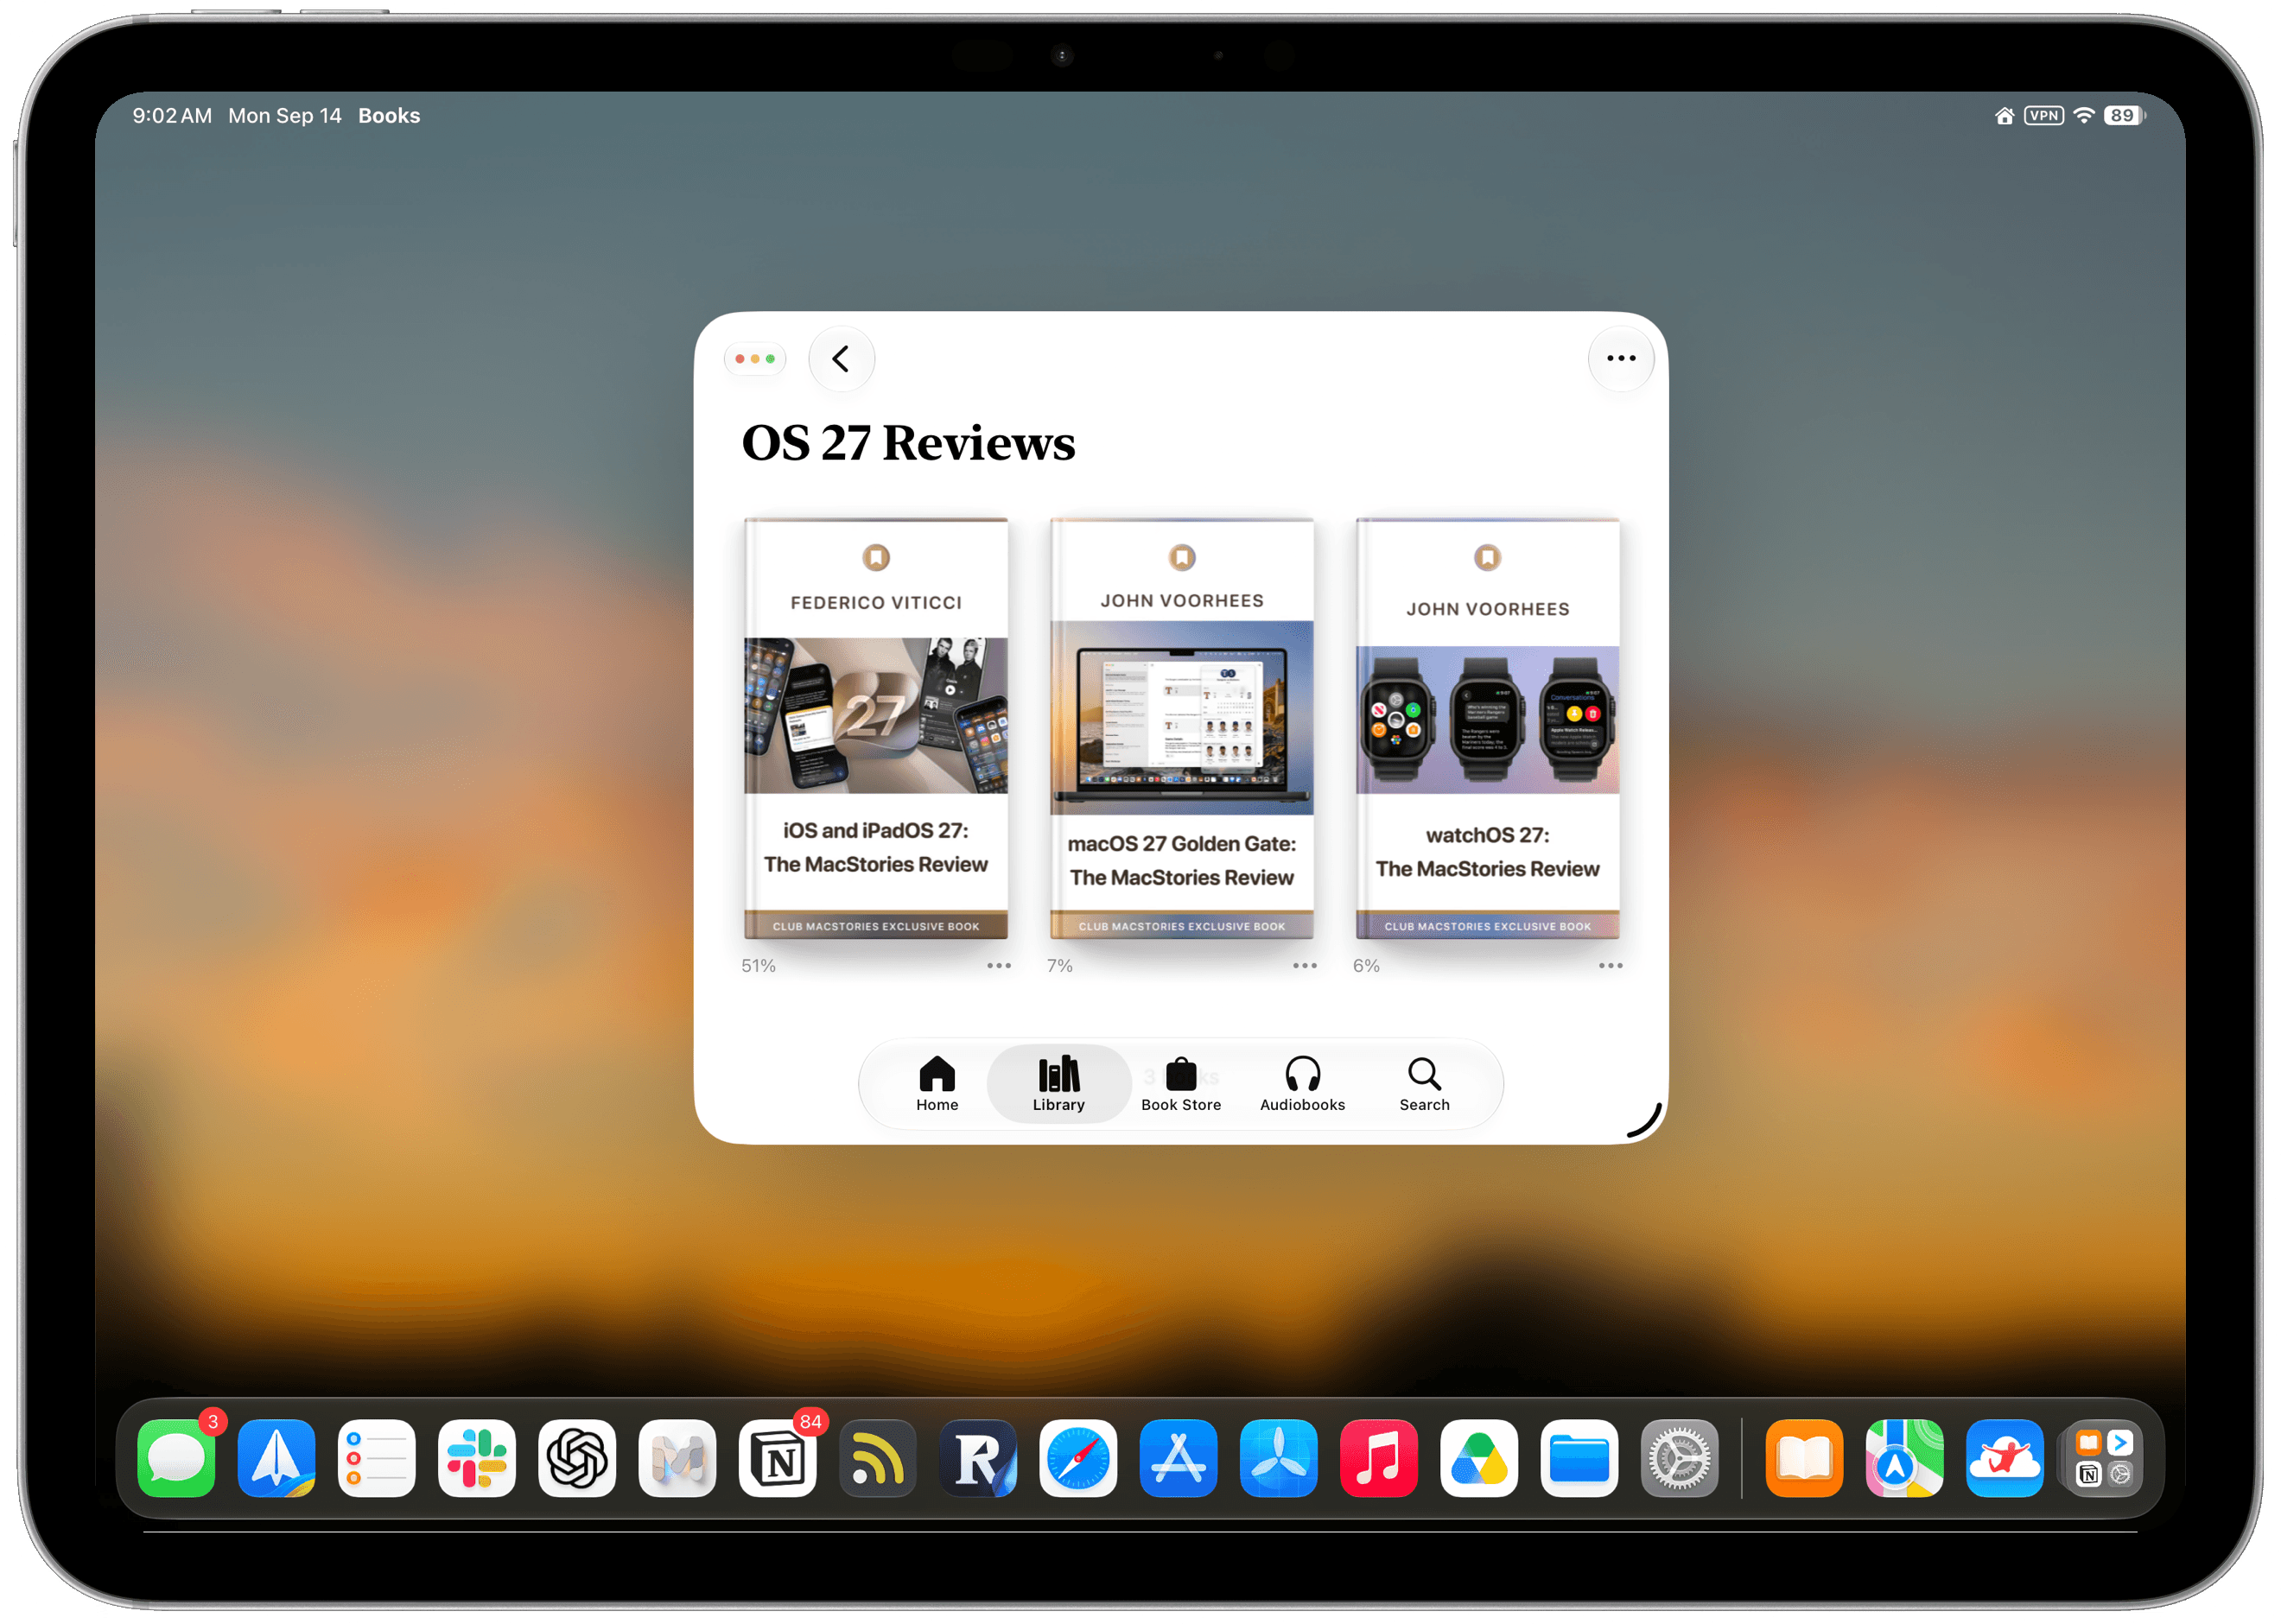The width and height of the screenshot is (2281, 1624).
Task: Open macOS 27 Golden Gate book cover
Action: pos(1182,729)
